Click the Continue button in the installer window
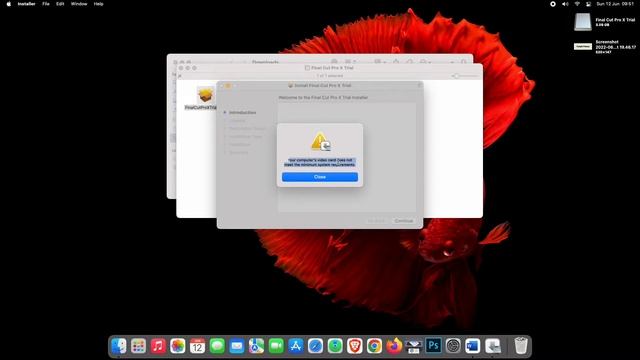Image resolution: width=640 pixels, height=360 pixels. 404,221
